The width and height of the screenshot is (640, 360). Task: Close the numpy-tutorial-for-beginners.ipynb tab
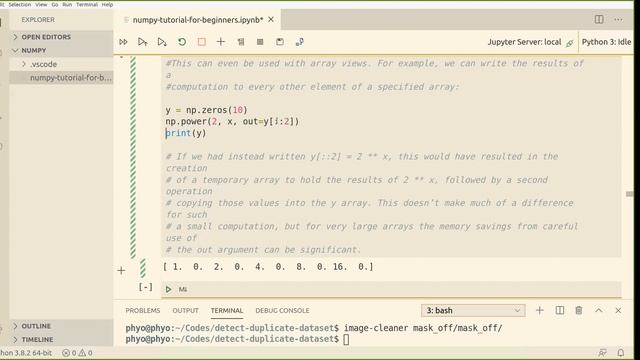[x=271, y=19]
